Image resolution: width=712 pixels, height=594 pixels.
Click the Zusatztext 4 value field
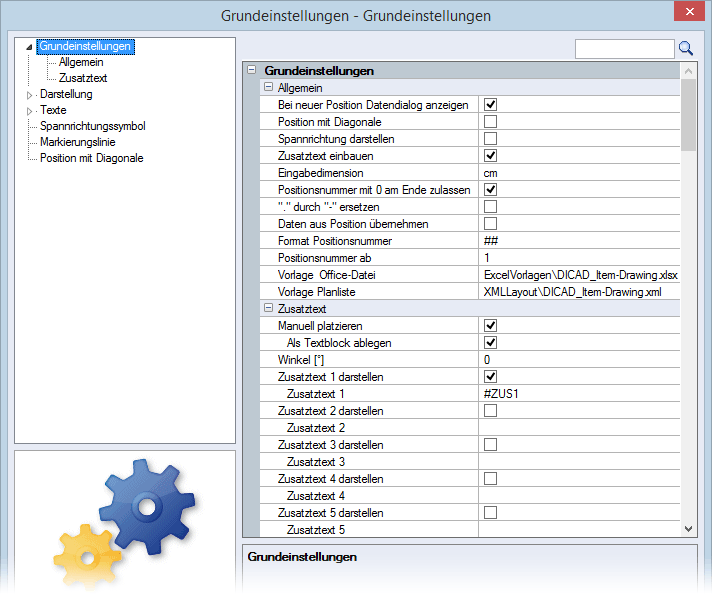[579, 496]
